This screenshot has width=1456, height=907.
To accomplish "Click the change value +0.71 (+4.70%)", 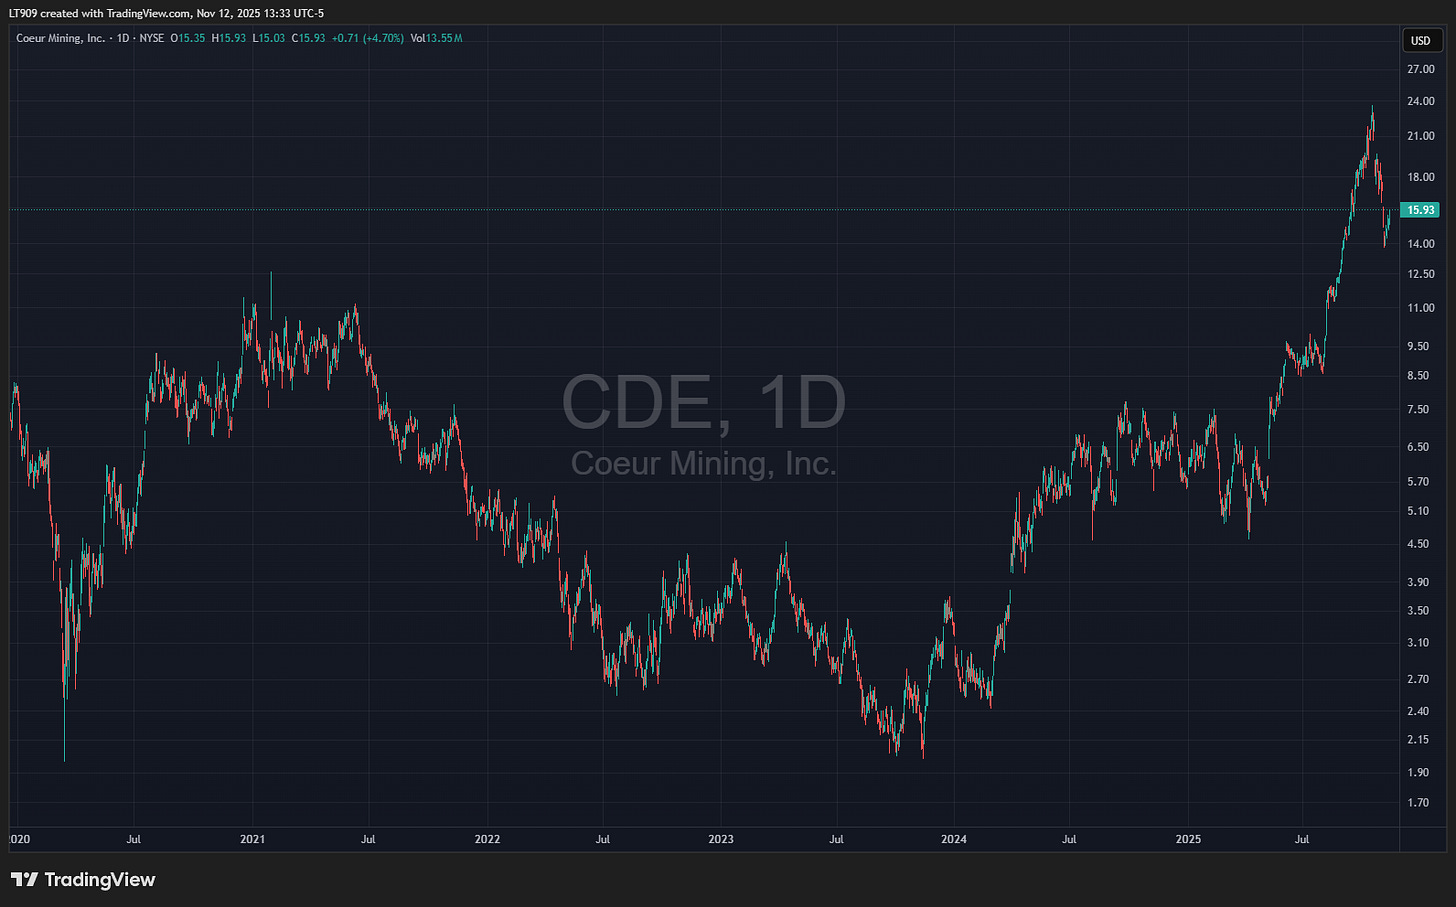I will 368,38.
